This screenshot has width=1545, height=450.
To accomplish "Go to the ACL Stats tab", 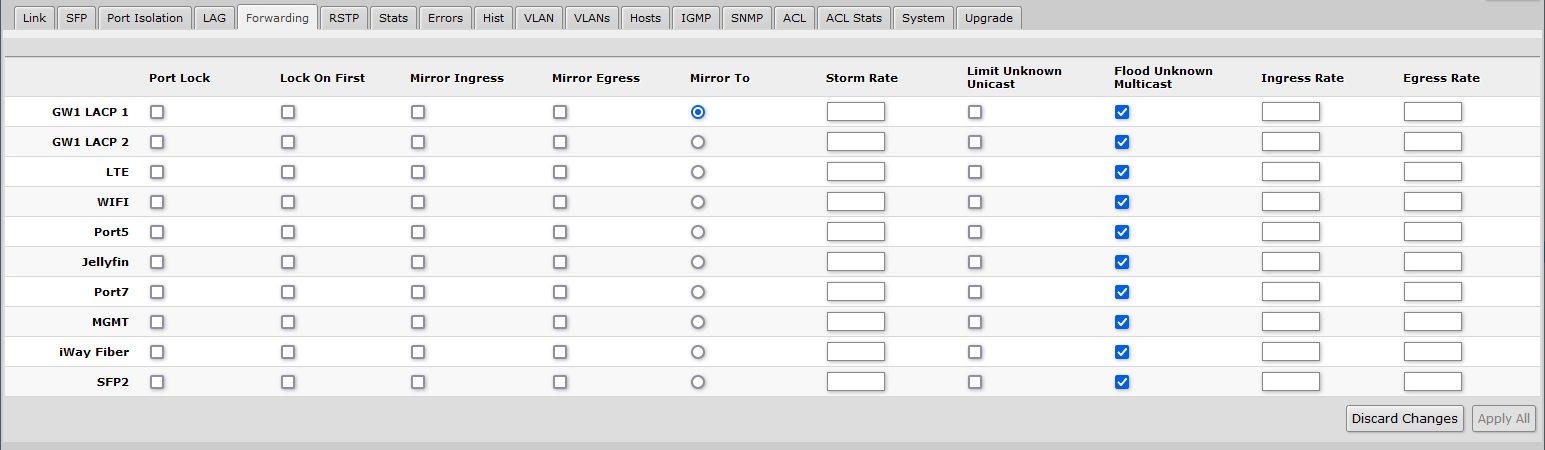I will point(853,18).
